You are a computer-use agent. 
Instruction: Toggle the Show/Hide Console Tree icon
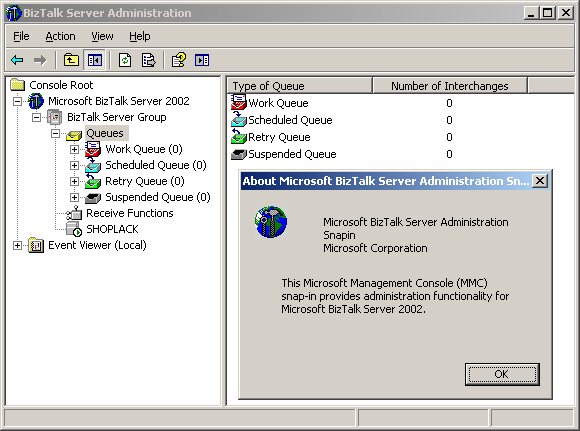pyautogui.click(x=95, y=60)
